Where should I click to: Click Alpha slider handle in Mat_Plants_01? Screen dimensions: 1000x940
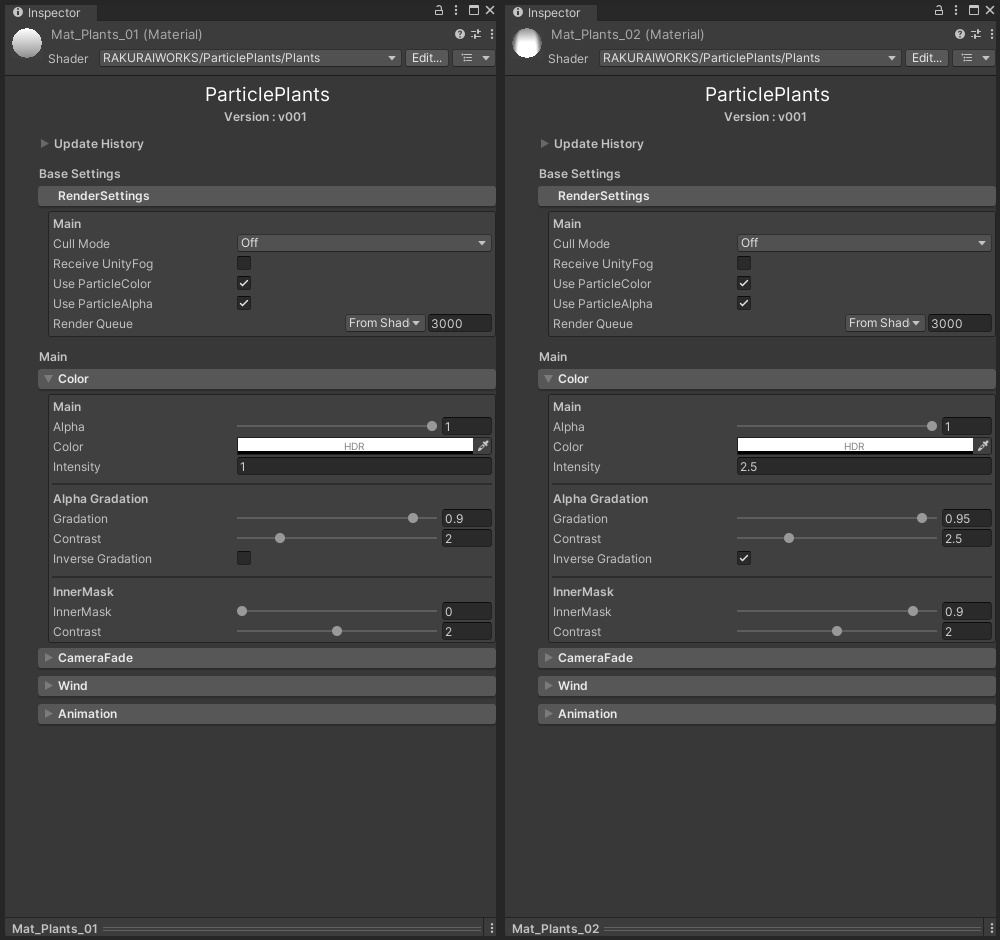click(x=432, y=426)
